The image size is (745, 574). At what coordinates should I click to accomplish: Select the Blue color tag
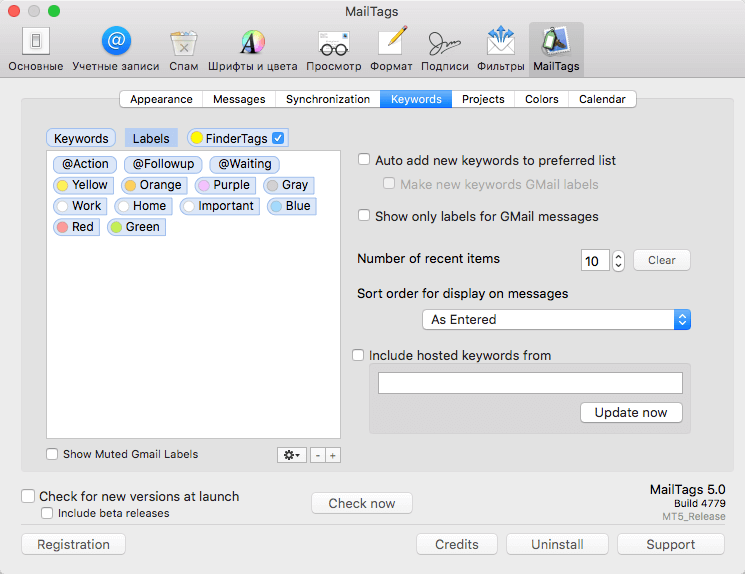(x=292, y=206)
